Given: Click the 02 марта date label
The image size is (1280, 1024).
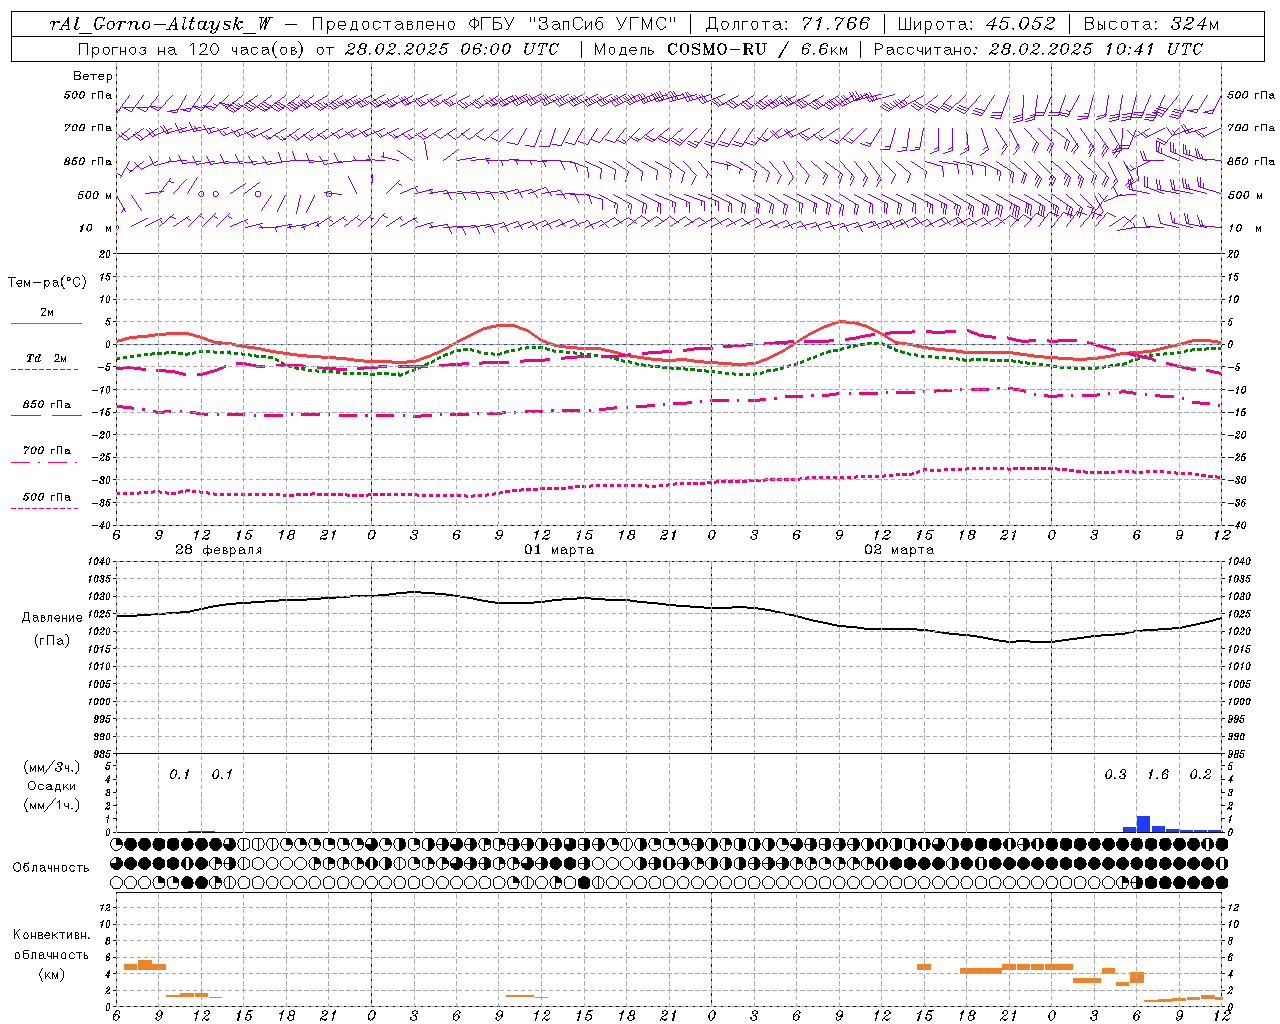Looking at the screenshot, I should [899, 550].
